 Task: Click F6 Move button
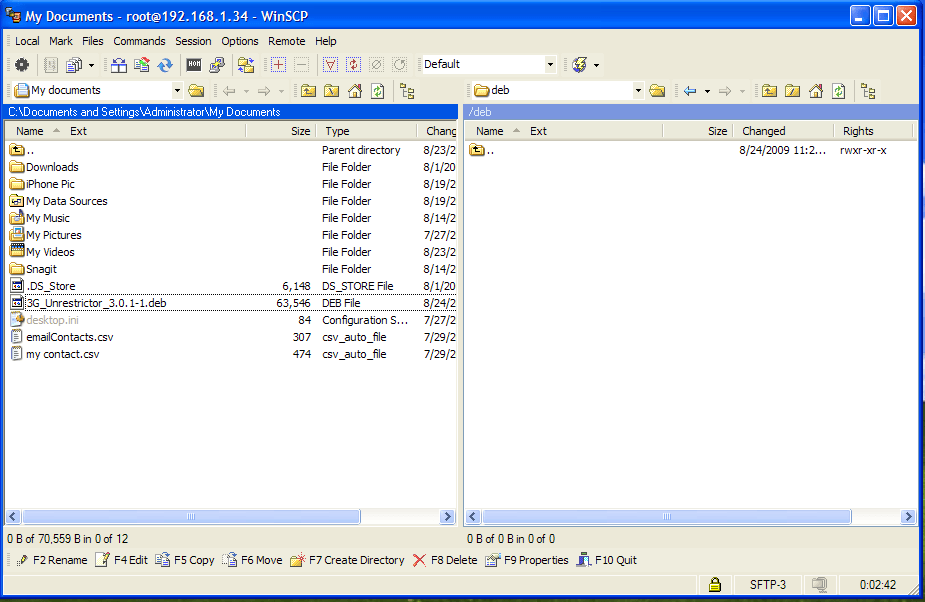(252, 560)
